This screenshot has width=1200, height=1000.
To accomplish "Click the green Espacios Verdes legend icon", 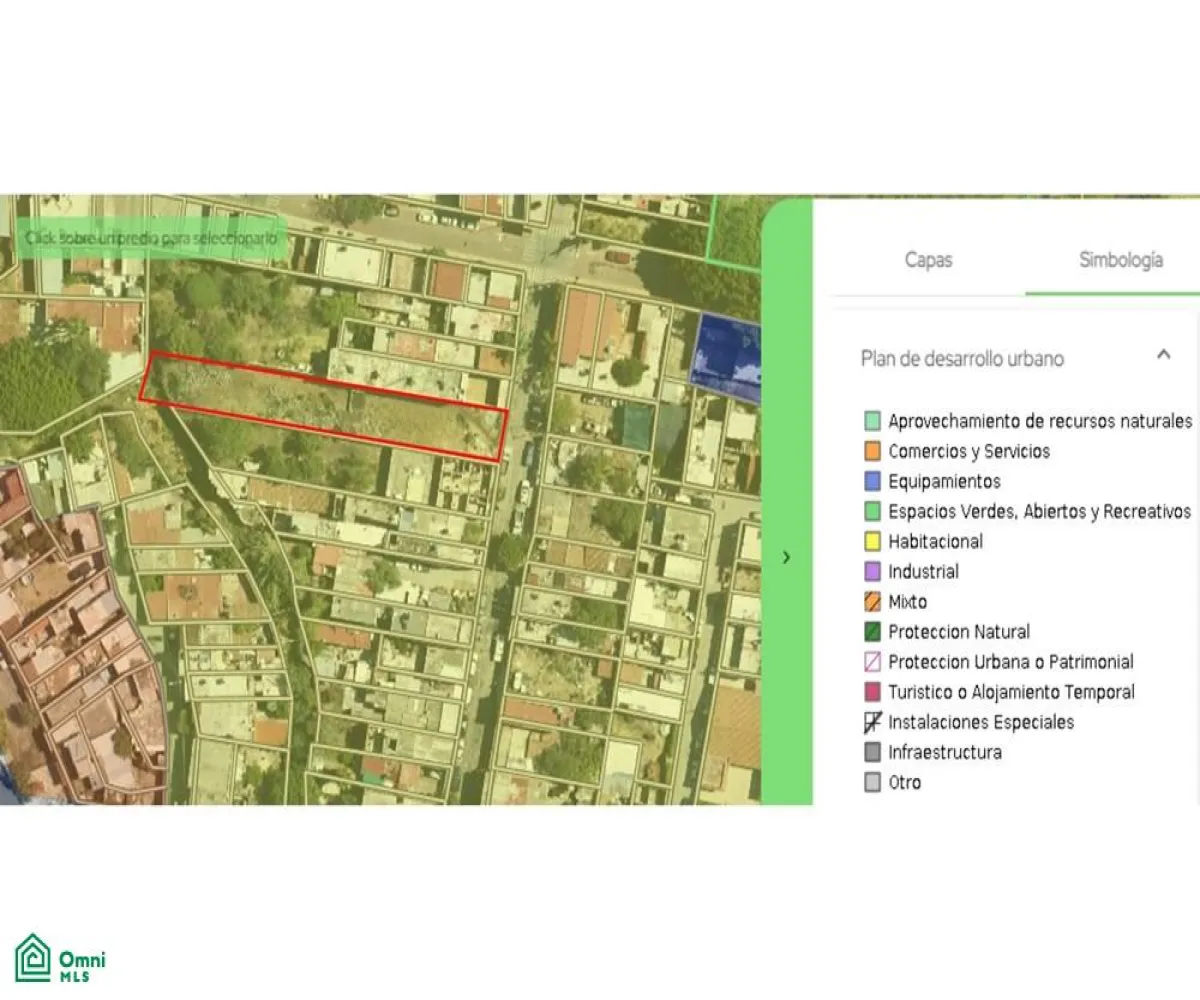I will click(872, 511).
